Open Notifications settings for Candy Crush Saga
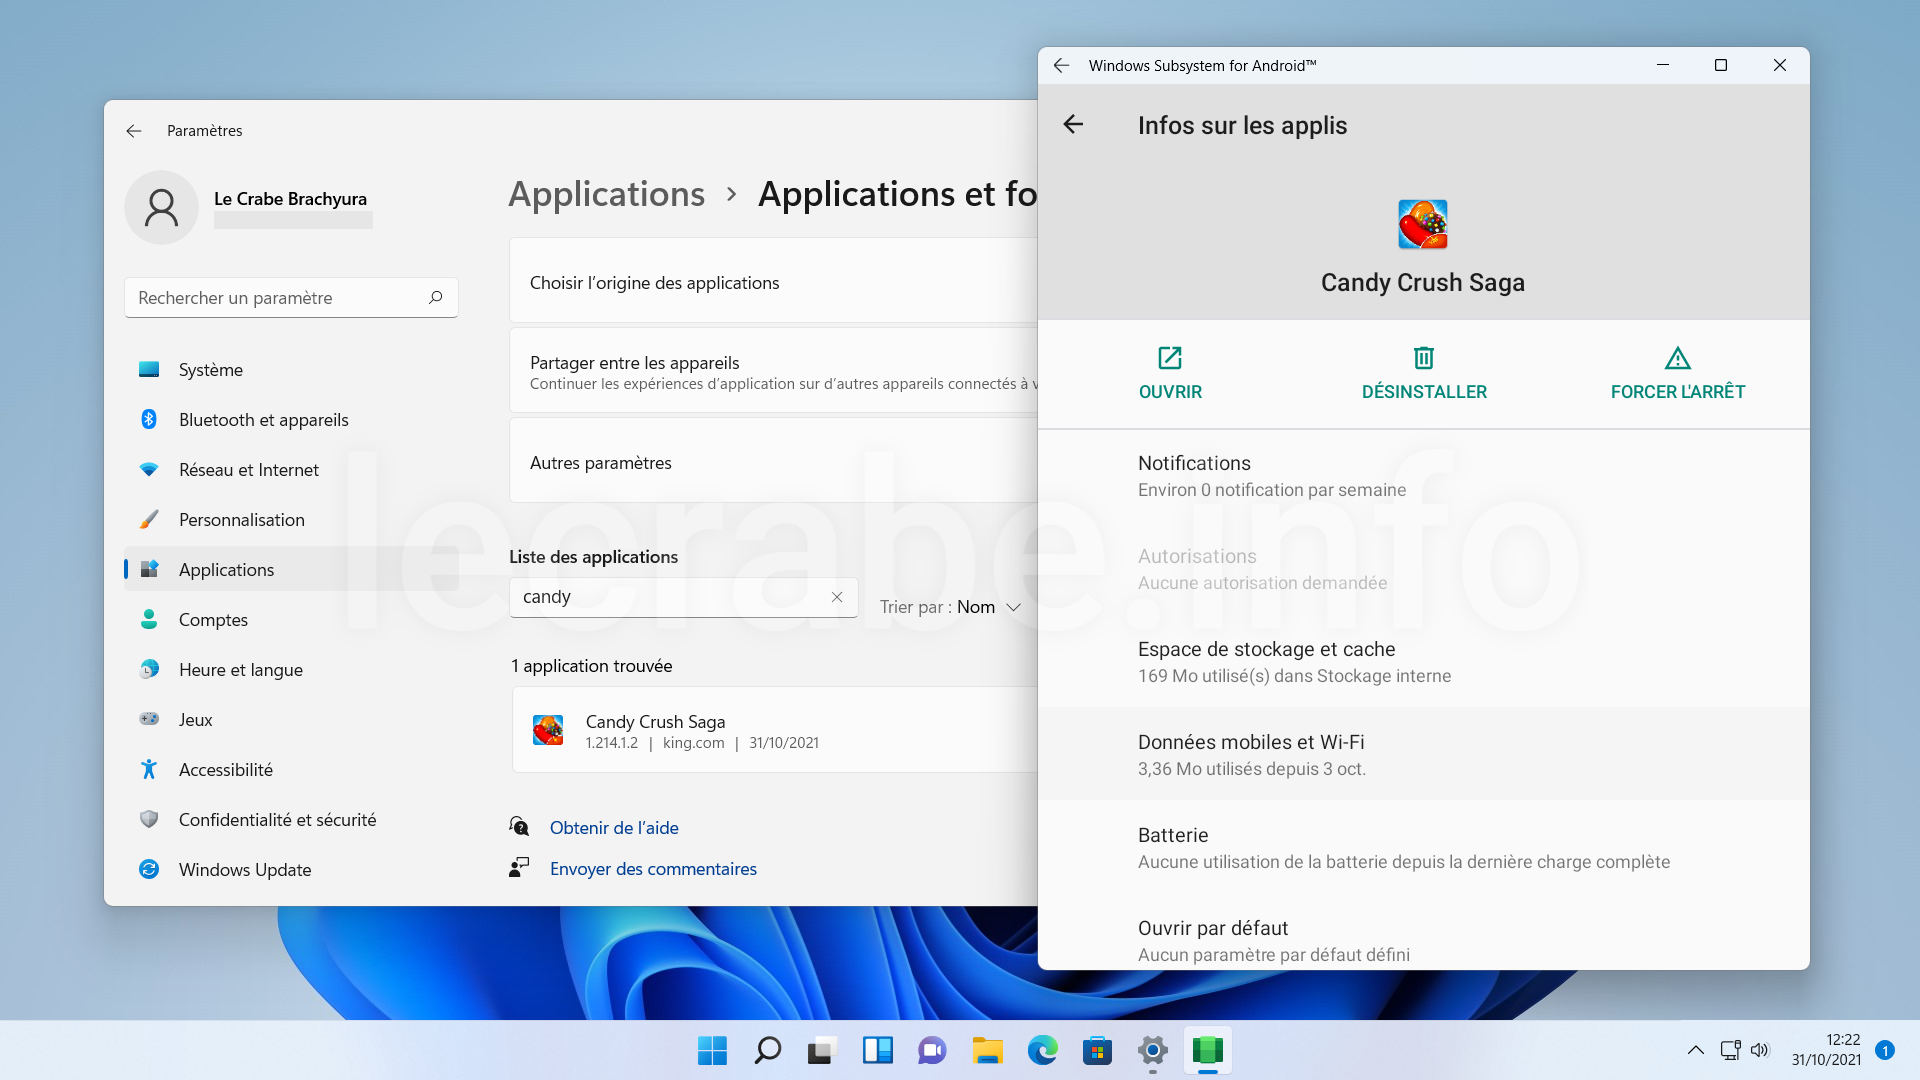 [x=1424, y=476]
